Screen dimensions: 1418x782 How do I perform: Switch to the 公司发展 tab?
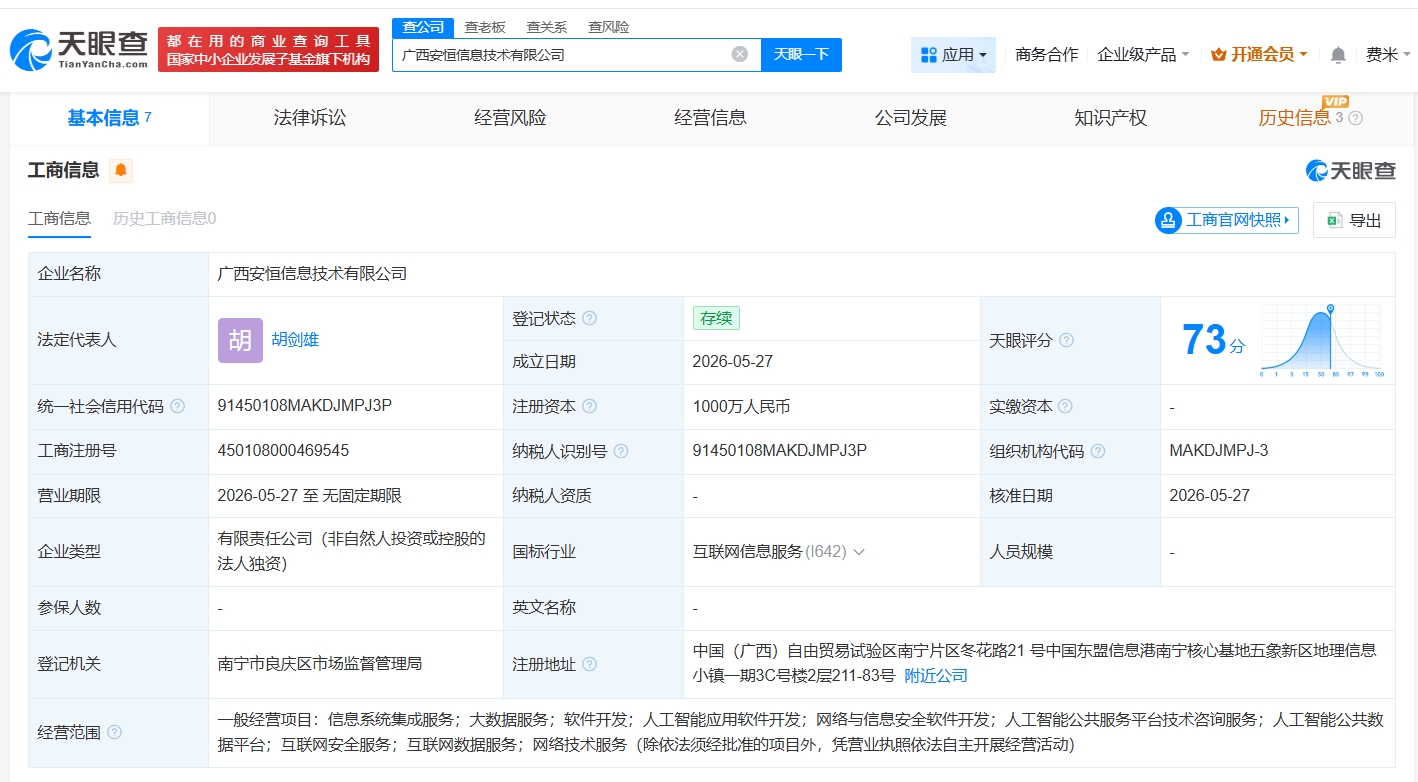(910, 118)
